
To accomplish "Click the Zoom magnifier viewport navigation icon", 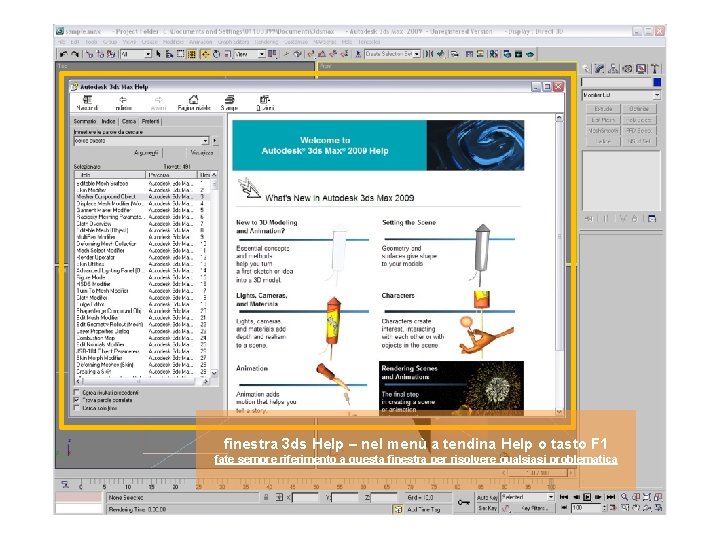I will tap(624, 497).
